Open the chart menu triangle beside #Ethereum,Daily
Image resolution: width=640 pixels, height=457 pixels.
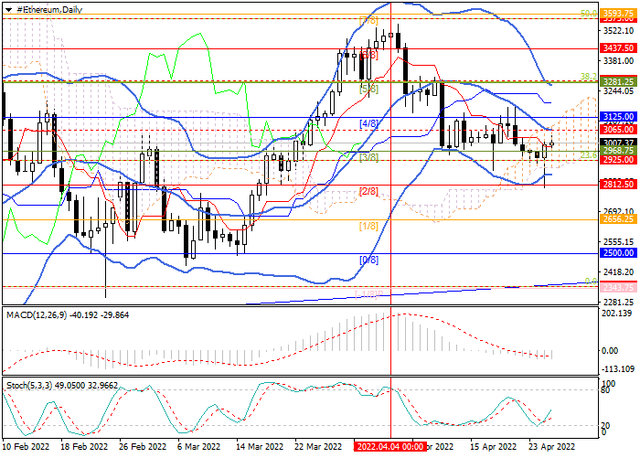[x=9, y=10]
